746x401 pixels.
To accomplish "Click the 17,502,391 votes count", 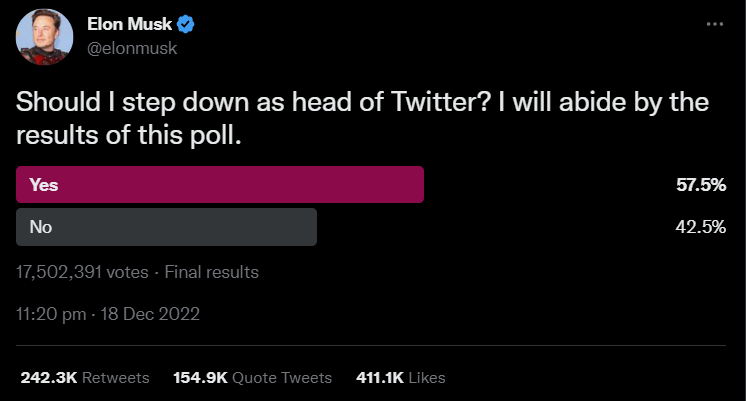I will point(83,272).
